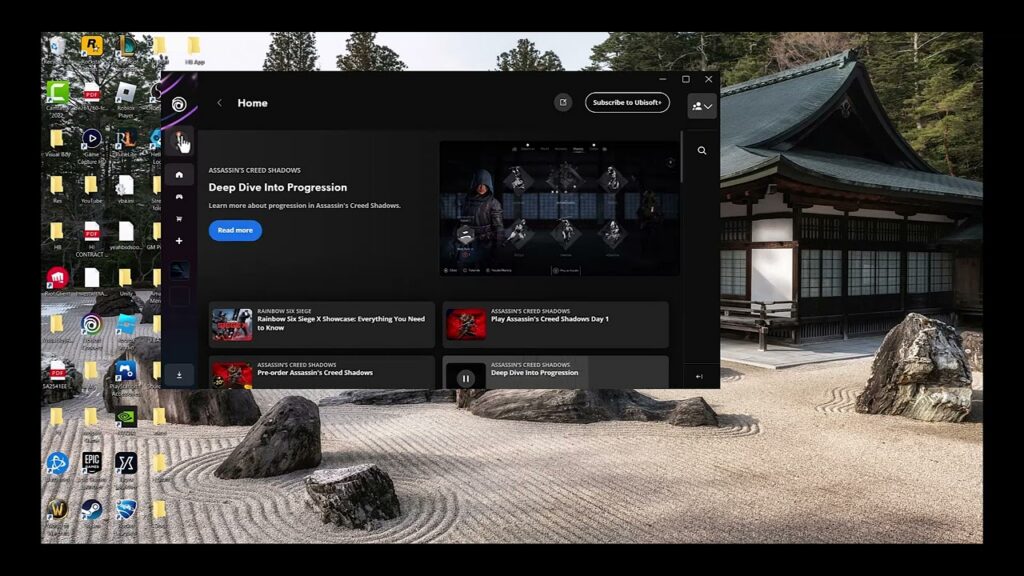1024x576 pixels.
Task: Pause the Deep Dive Into Progression slide
Action: click(x=466, y=378)
